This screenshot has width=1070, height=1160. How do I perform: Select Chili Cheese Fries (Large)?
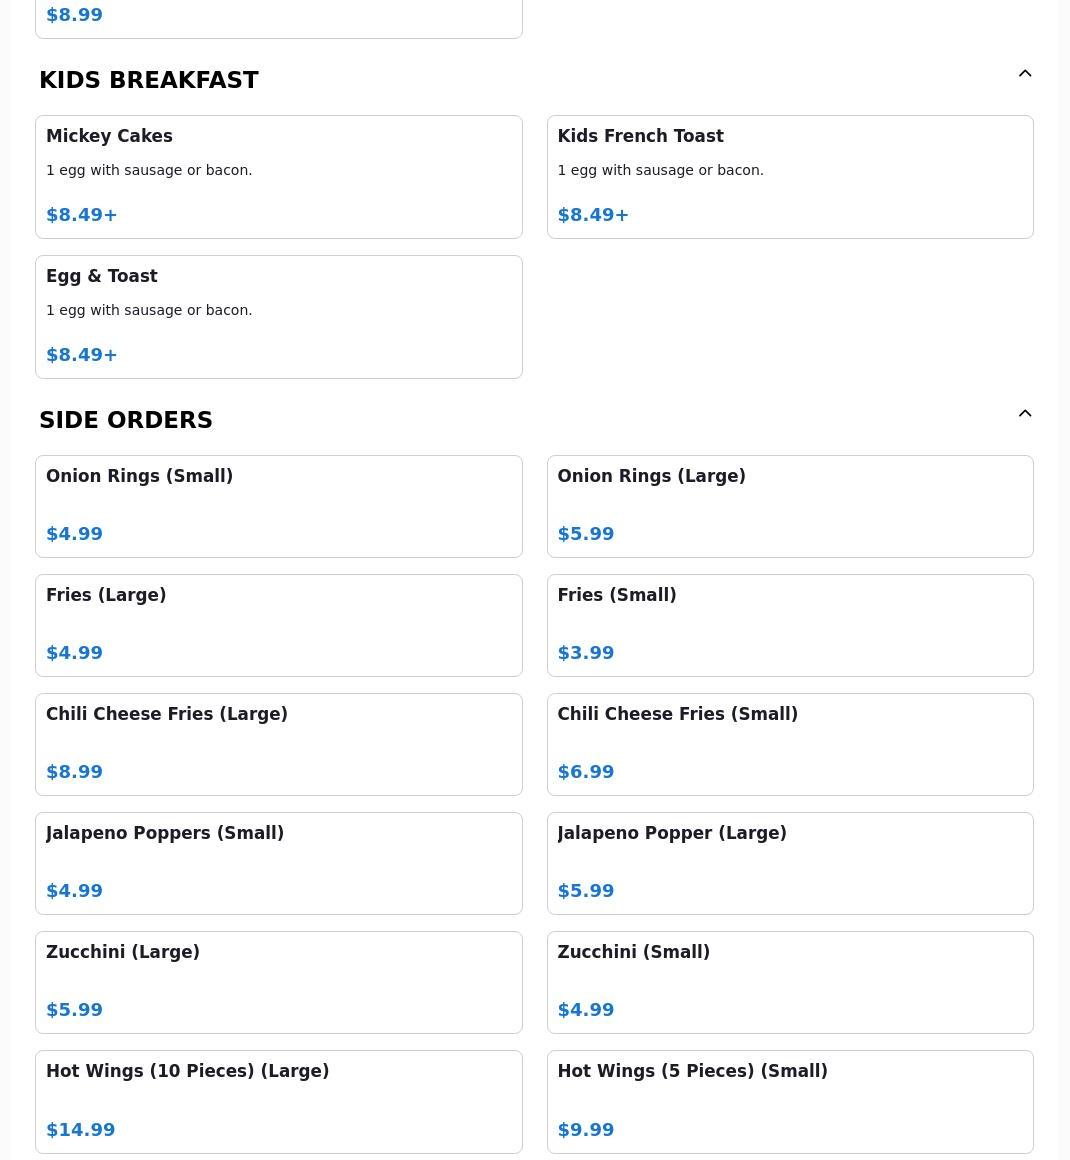pyautogui.click(x=278, y=744)
